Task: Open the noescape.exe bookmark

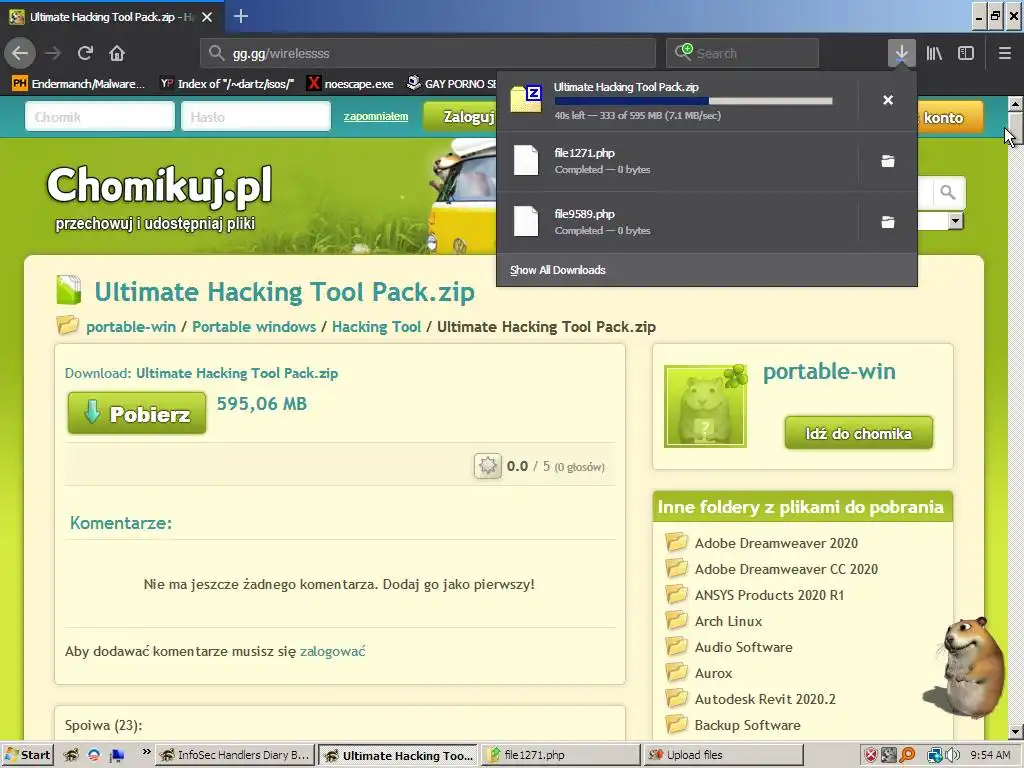Action: (x=351, y=84)
